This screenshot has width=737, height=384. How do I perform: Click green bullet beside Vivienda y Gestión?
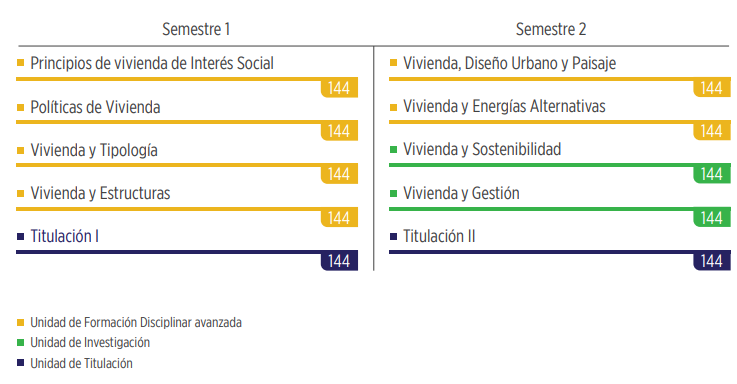393,193
